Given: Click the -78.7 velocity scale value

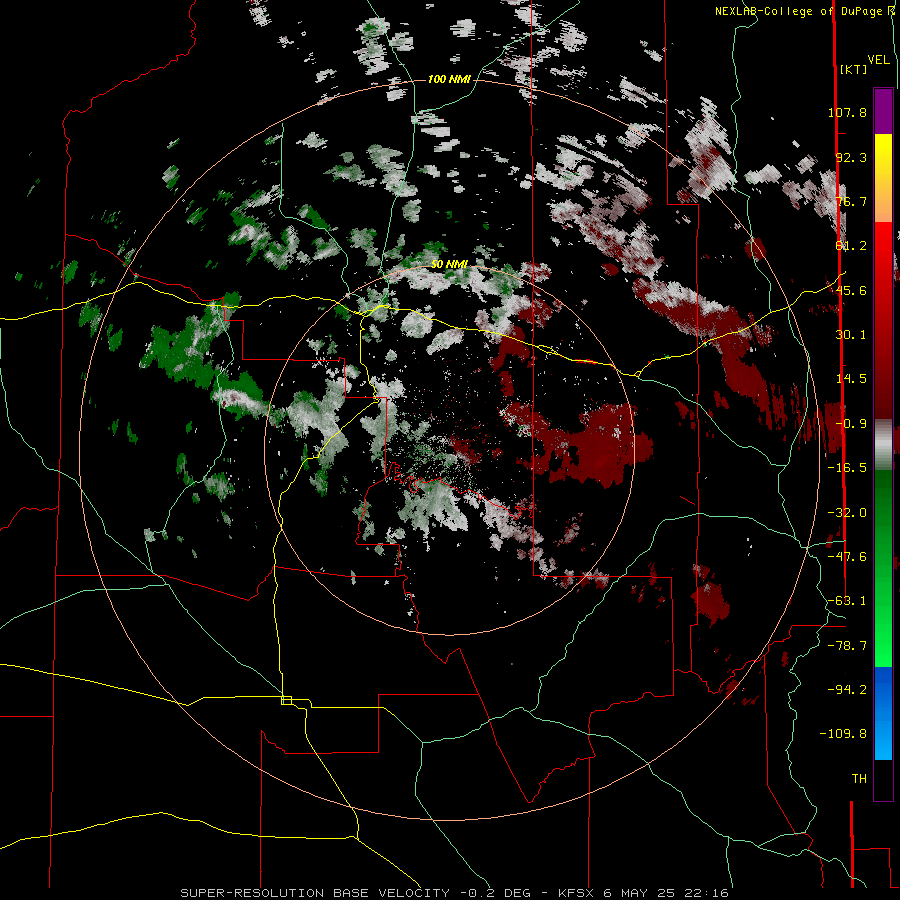Looking at the screenshot, I should click(847, 646).
